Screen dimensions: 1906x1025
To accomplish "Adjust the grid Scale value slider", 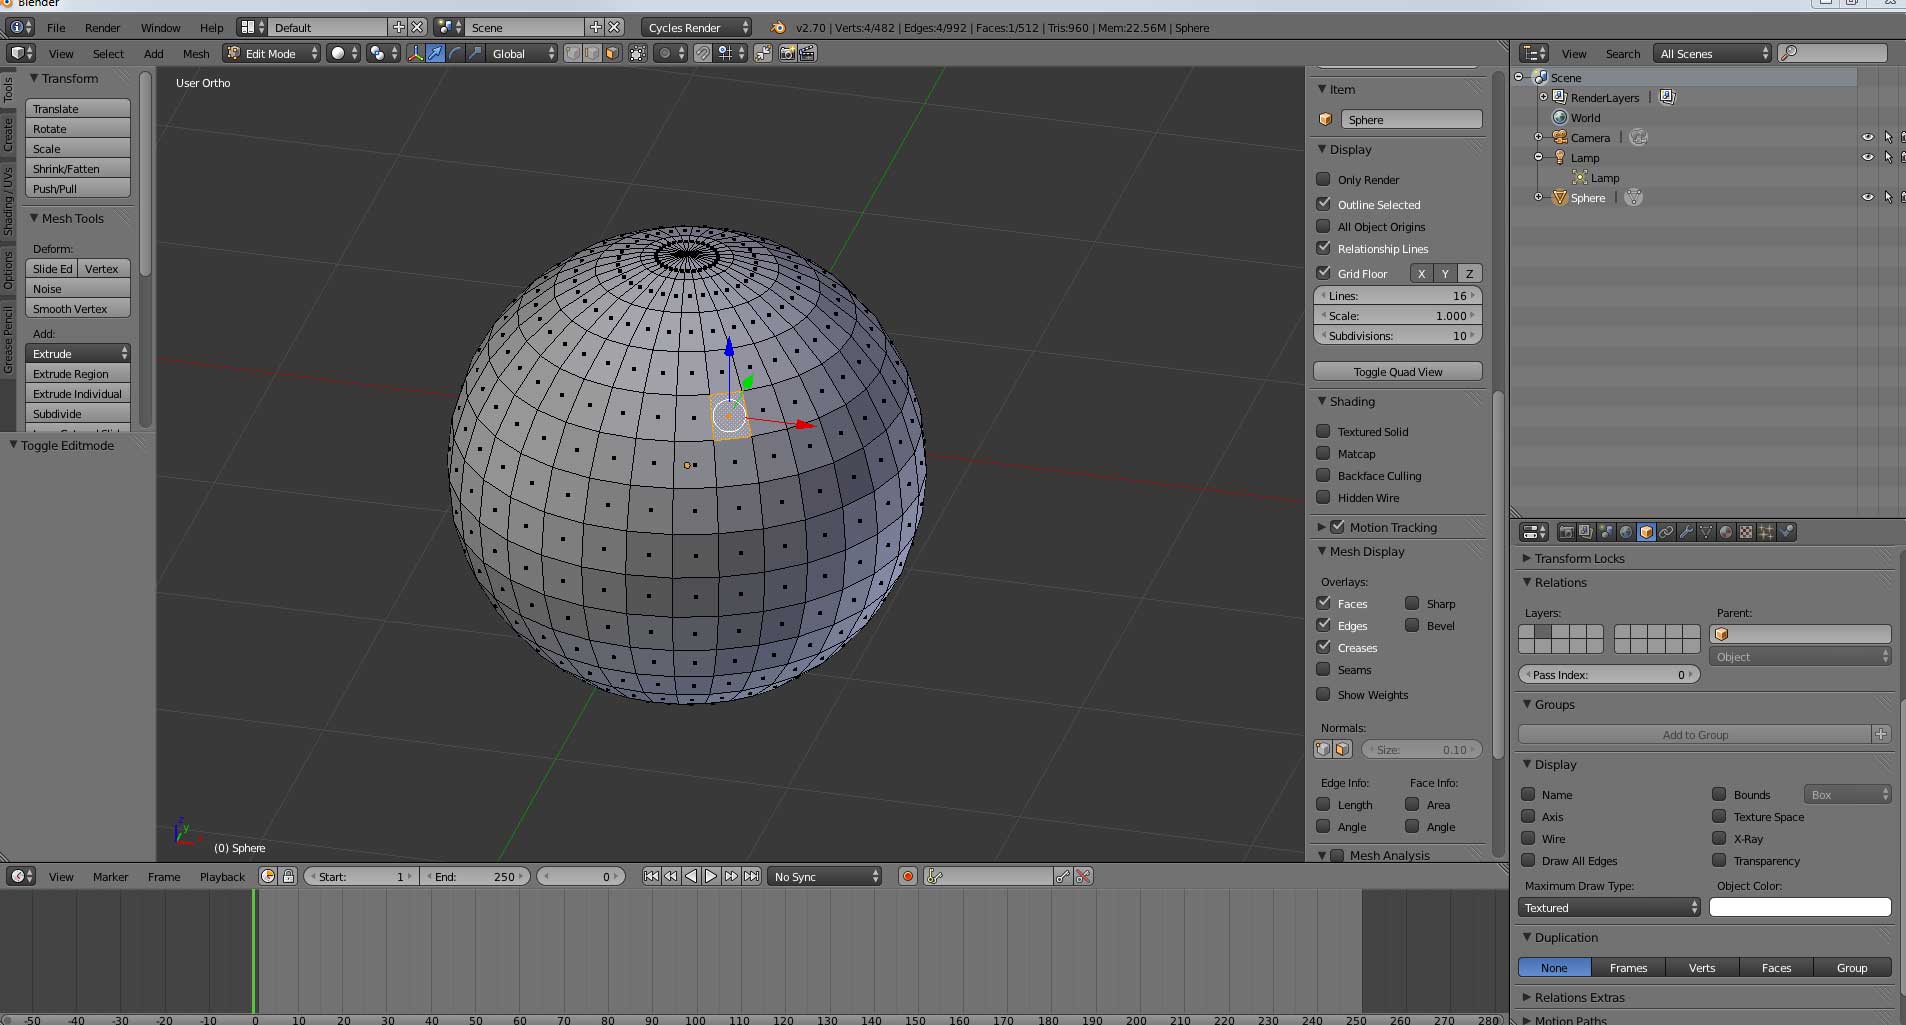I will coord(1398,316).
